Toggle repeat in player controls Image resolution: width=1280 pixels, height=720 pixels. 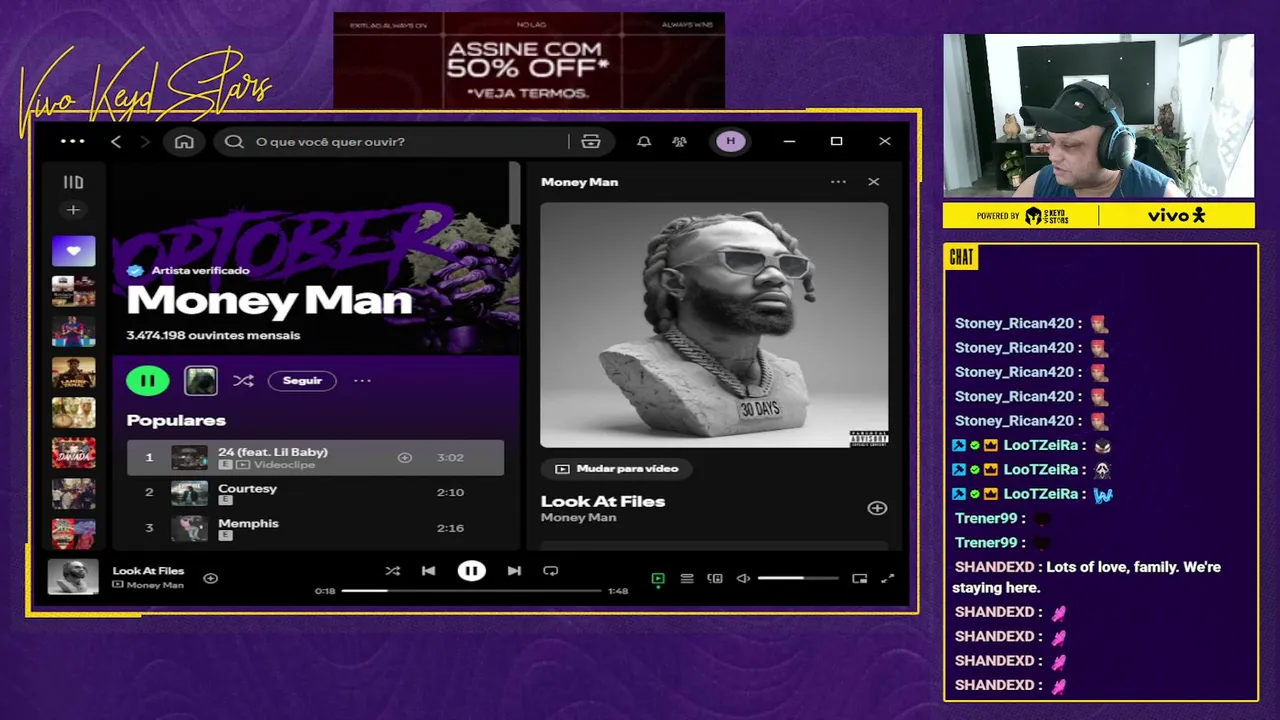pos(550,571)
